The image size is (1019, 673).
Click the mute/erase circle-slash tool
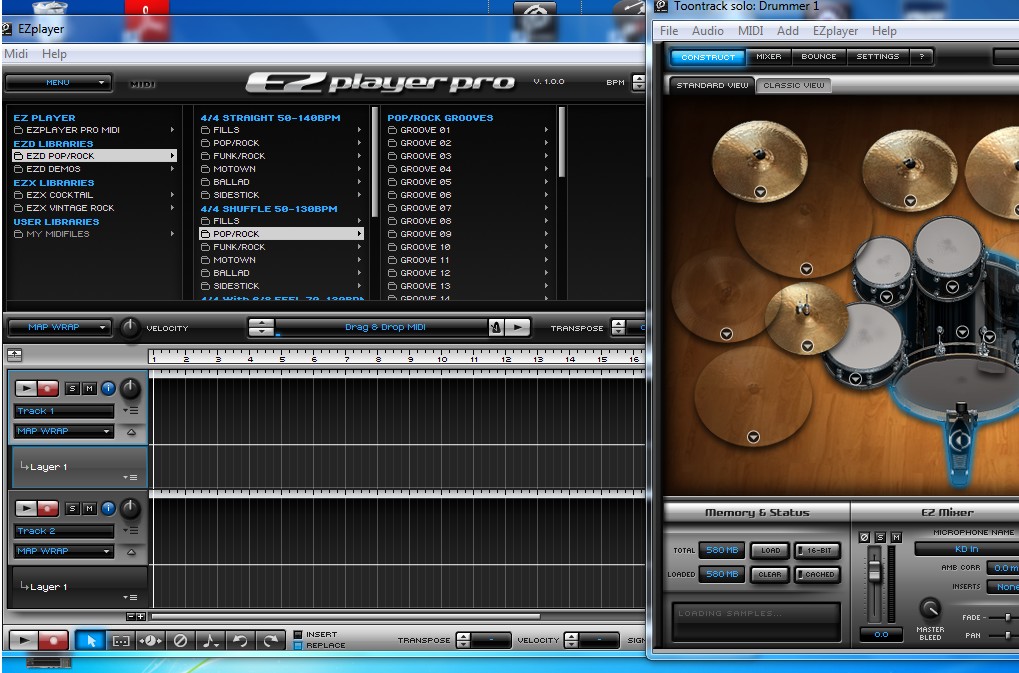pyautogui.click(x=180, y=640)
